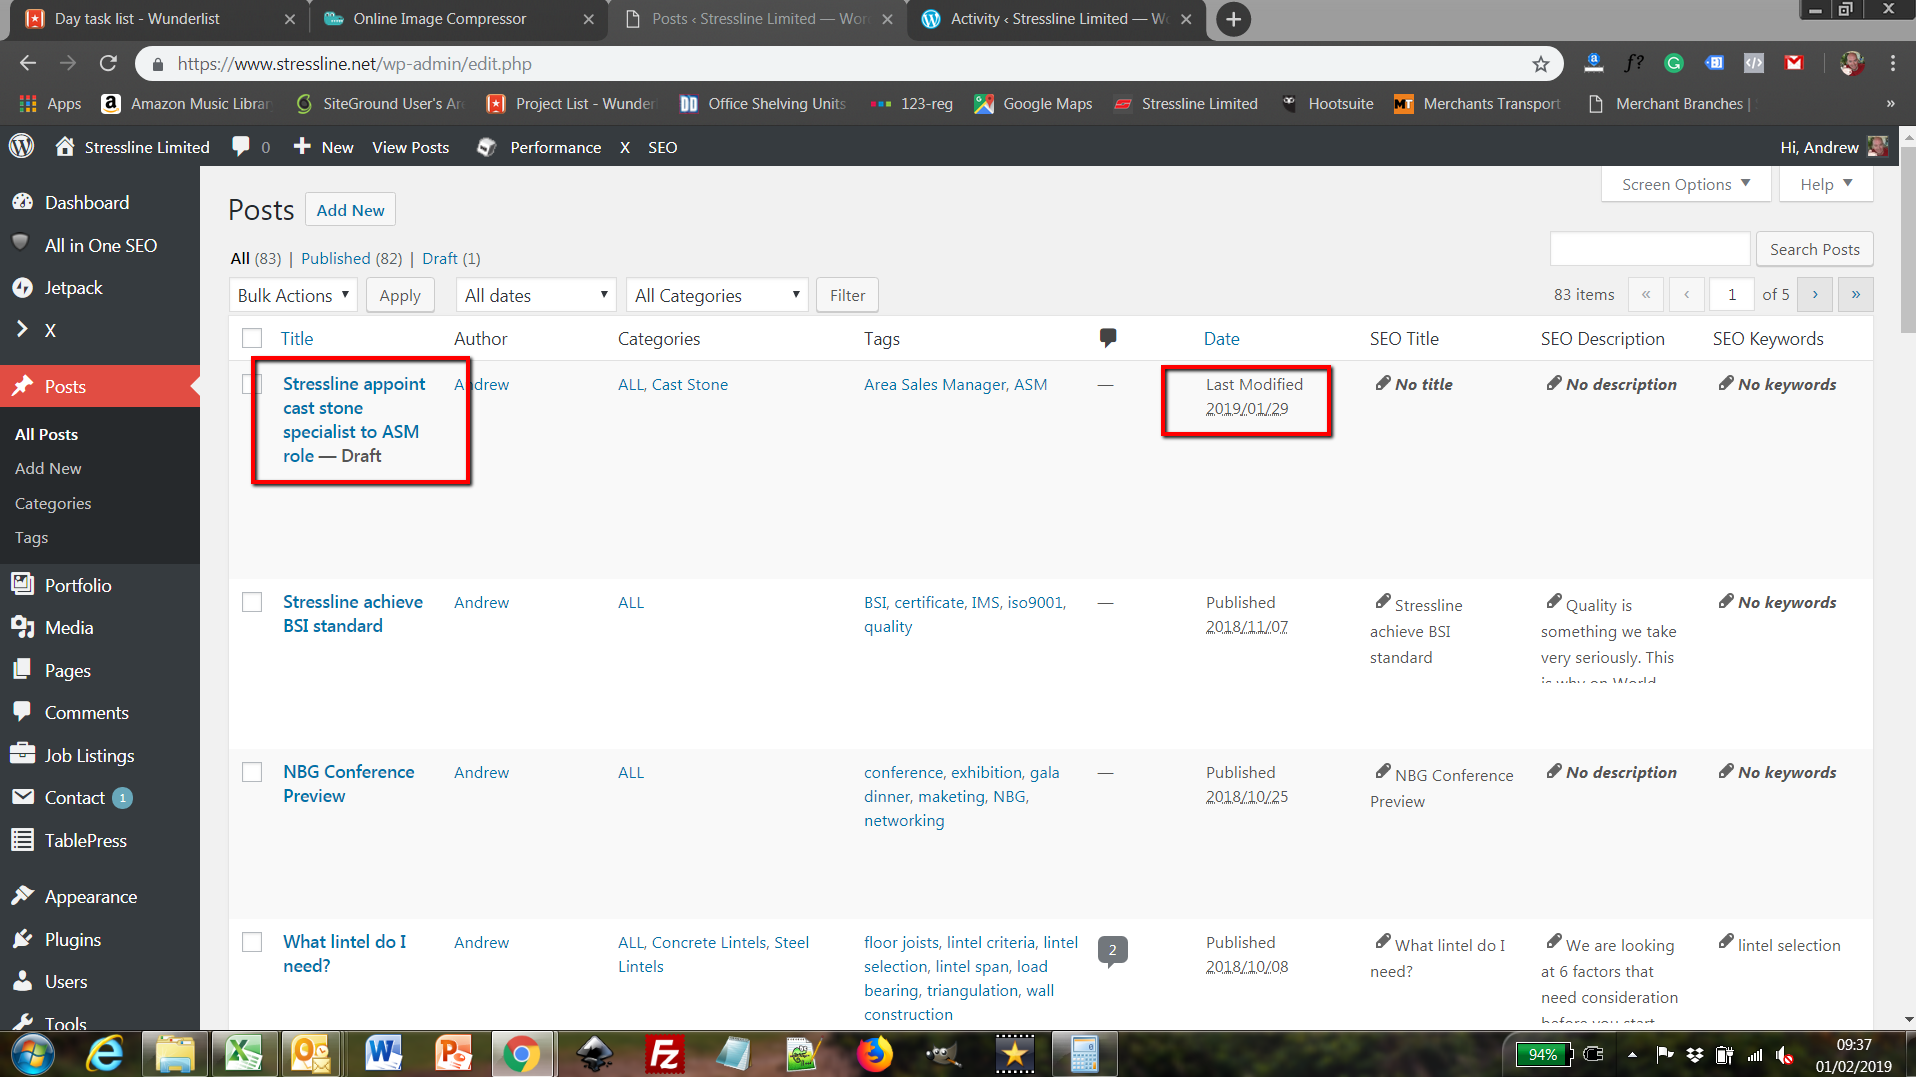Check the box for Stressline achieve BSI standard

(x=252, y=602)
